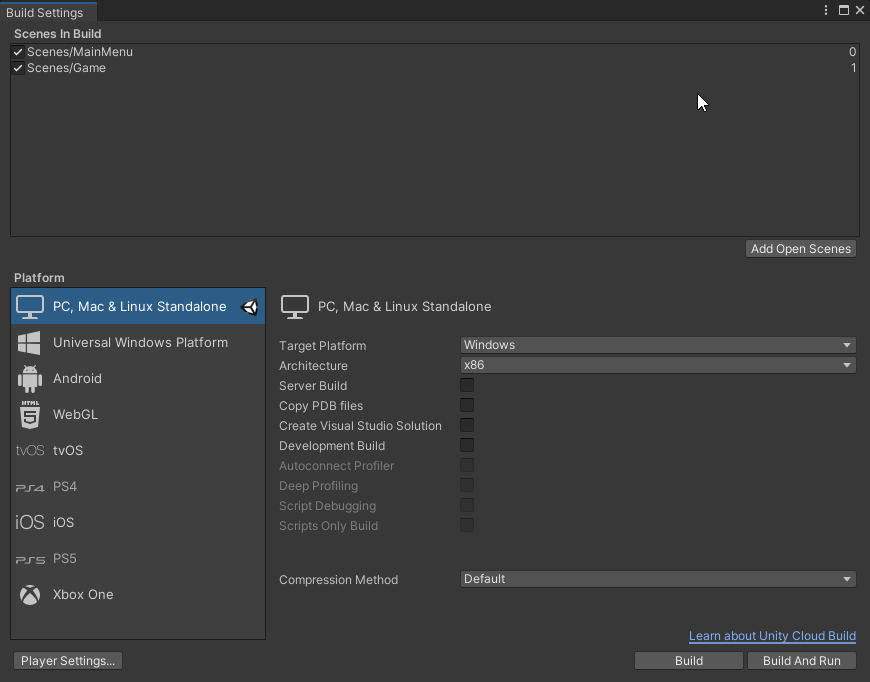Click scene index 0 in the scenes list

852,52
